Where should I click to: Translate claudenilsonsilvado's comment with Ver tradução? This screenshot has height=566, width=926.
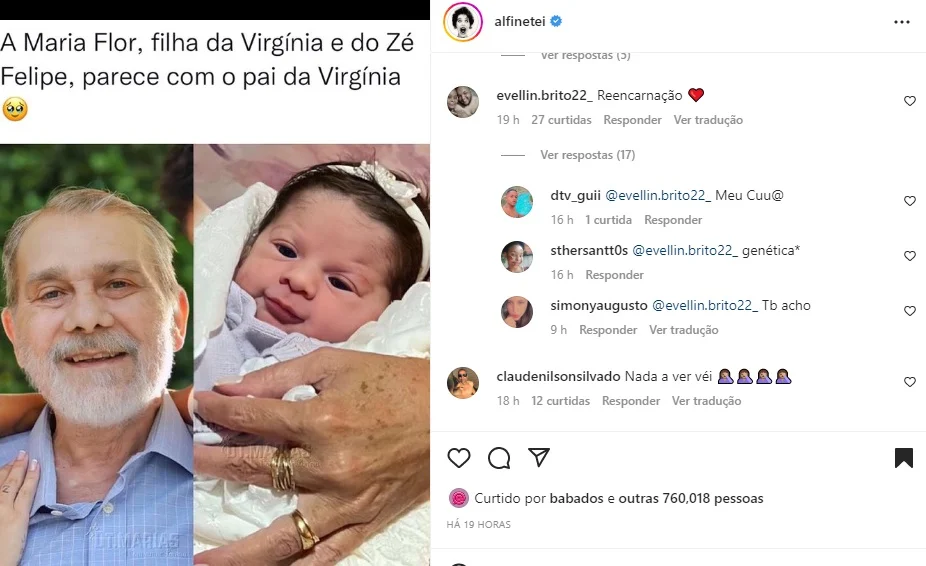(x=706, y=401)
